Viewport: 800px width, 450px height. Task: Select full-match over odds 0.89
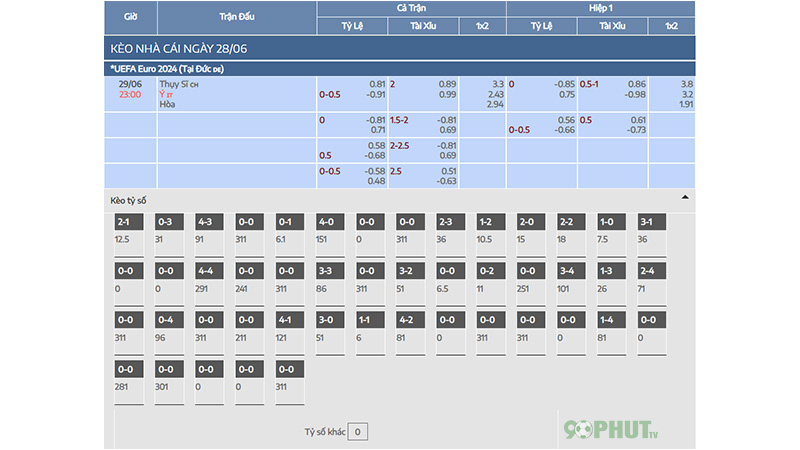tap(447, 84)
